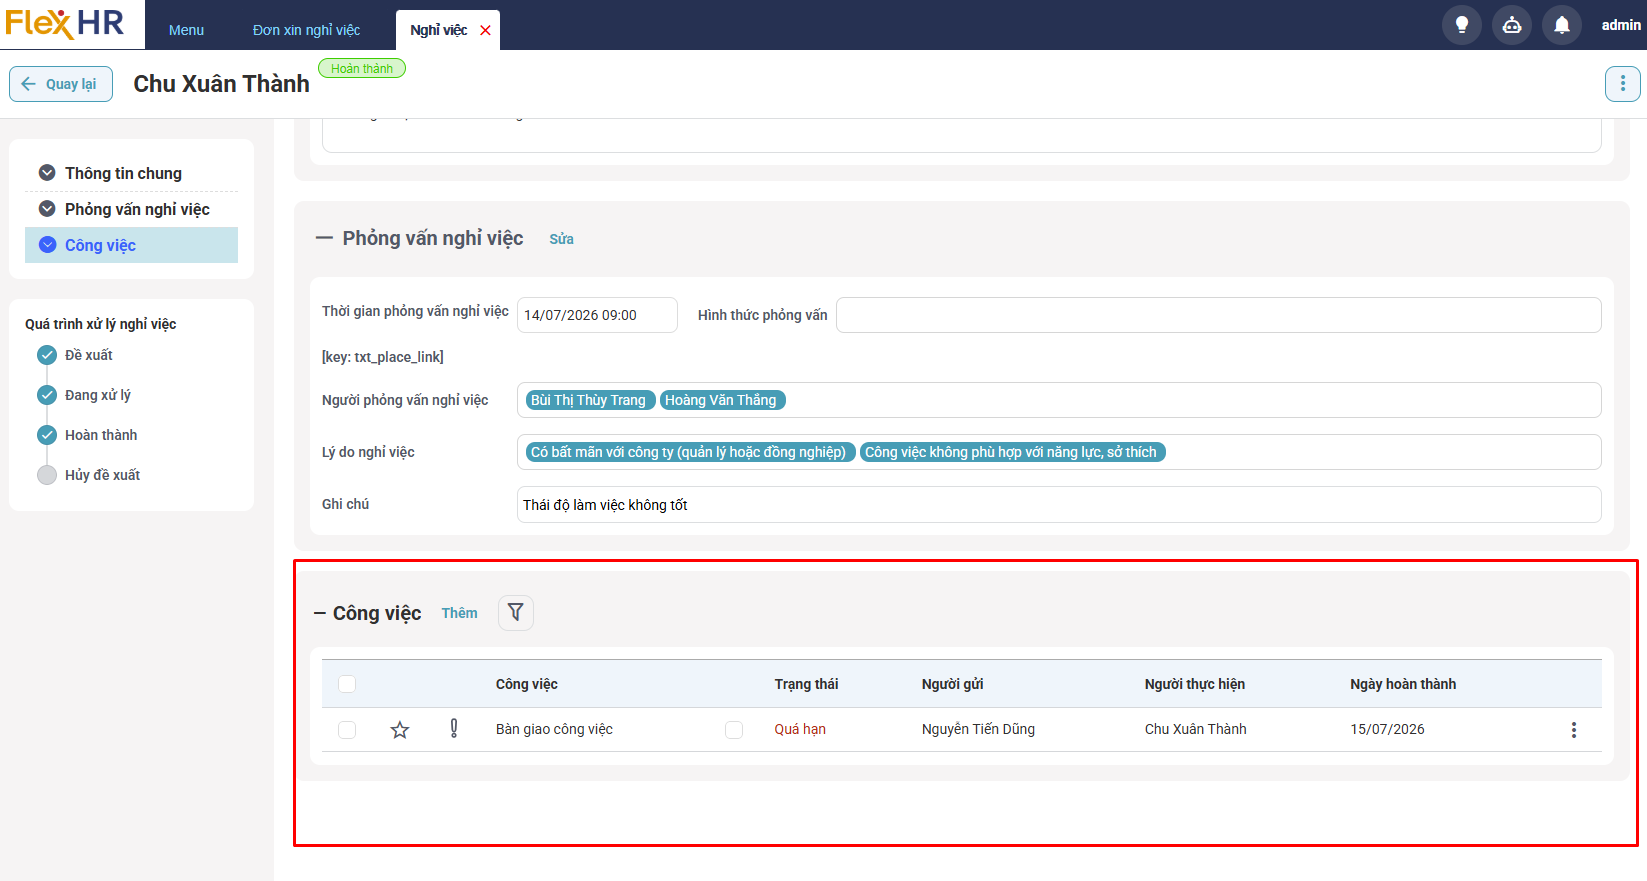Viewport: 1647px width, 881px height.
Task: Click the Thêm link to add a task
Action: click(459, 613)
